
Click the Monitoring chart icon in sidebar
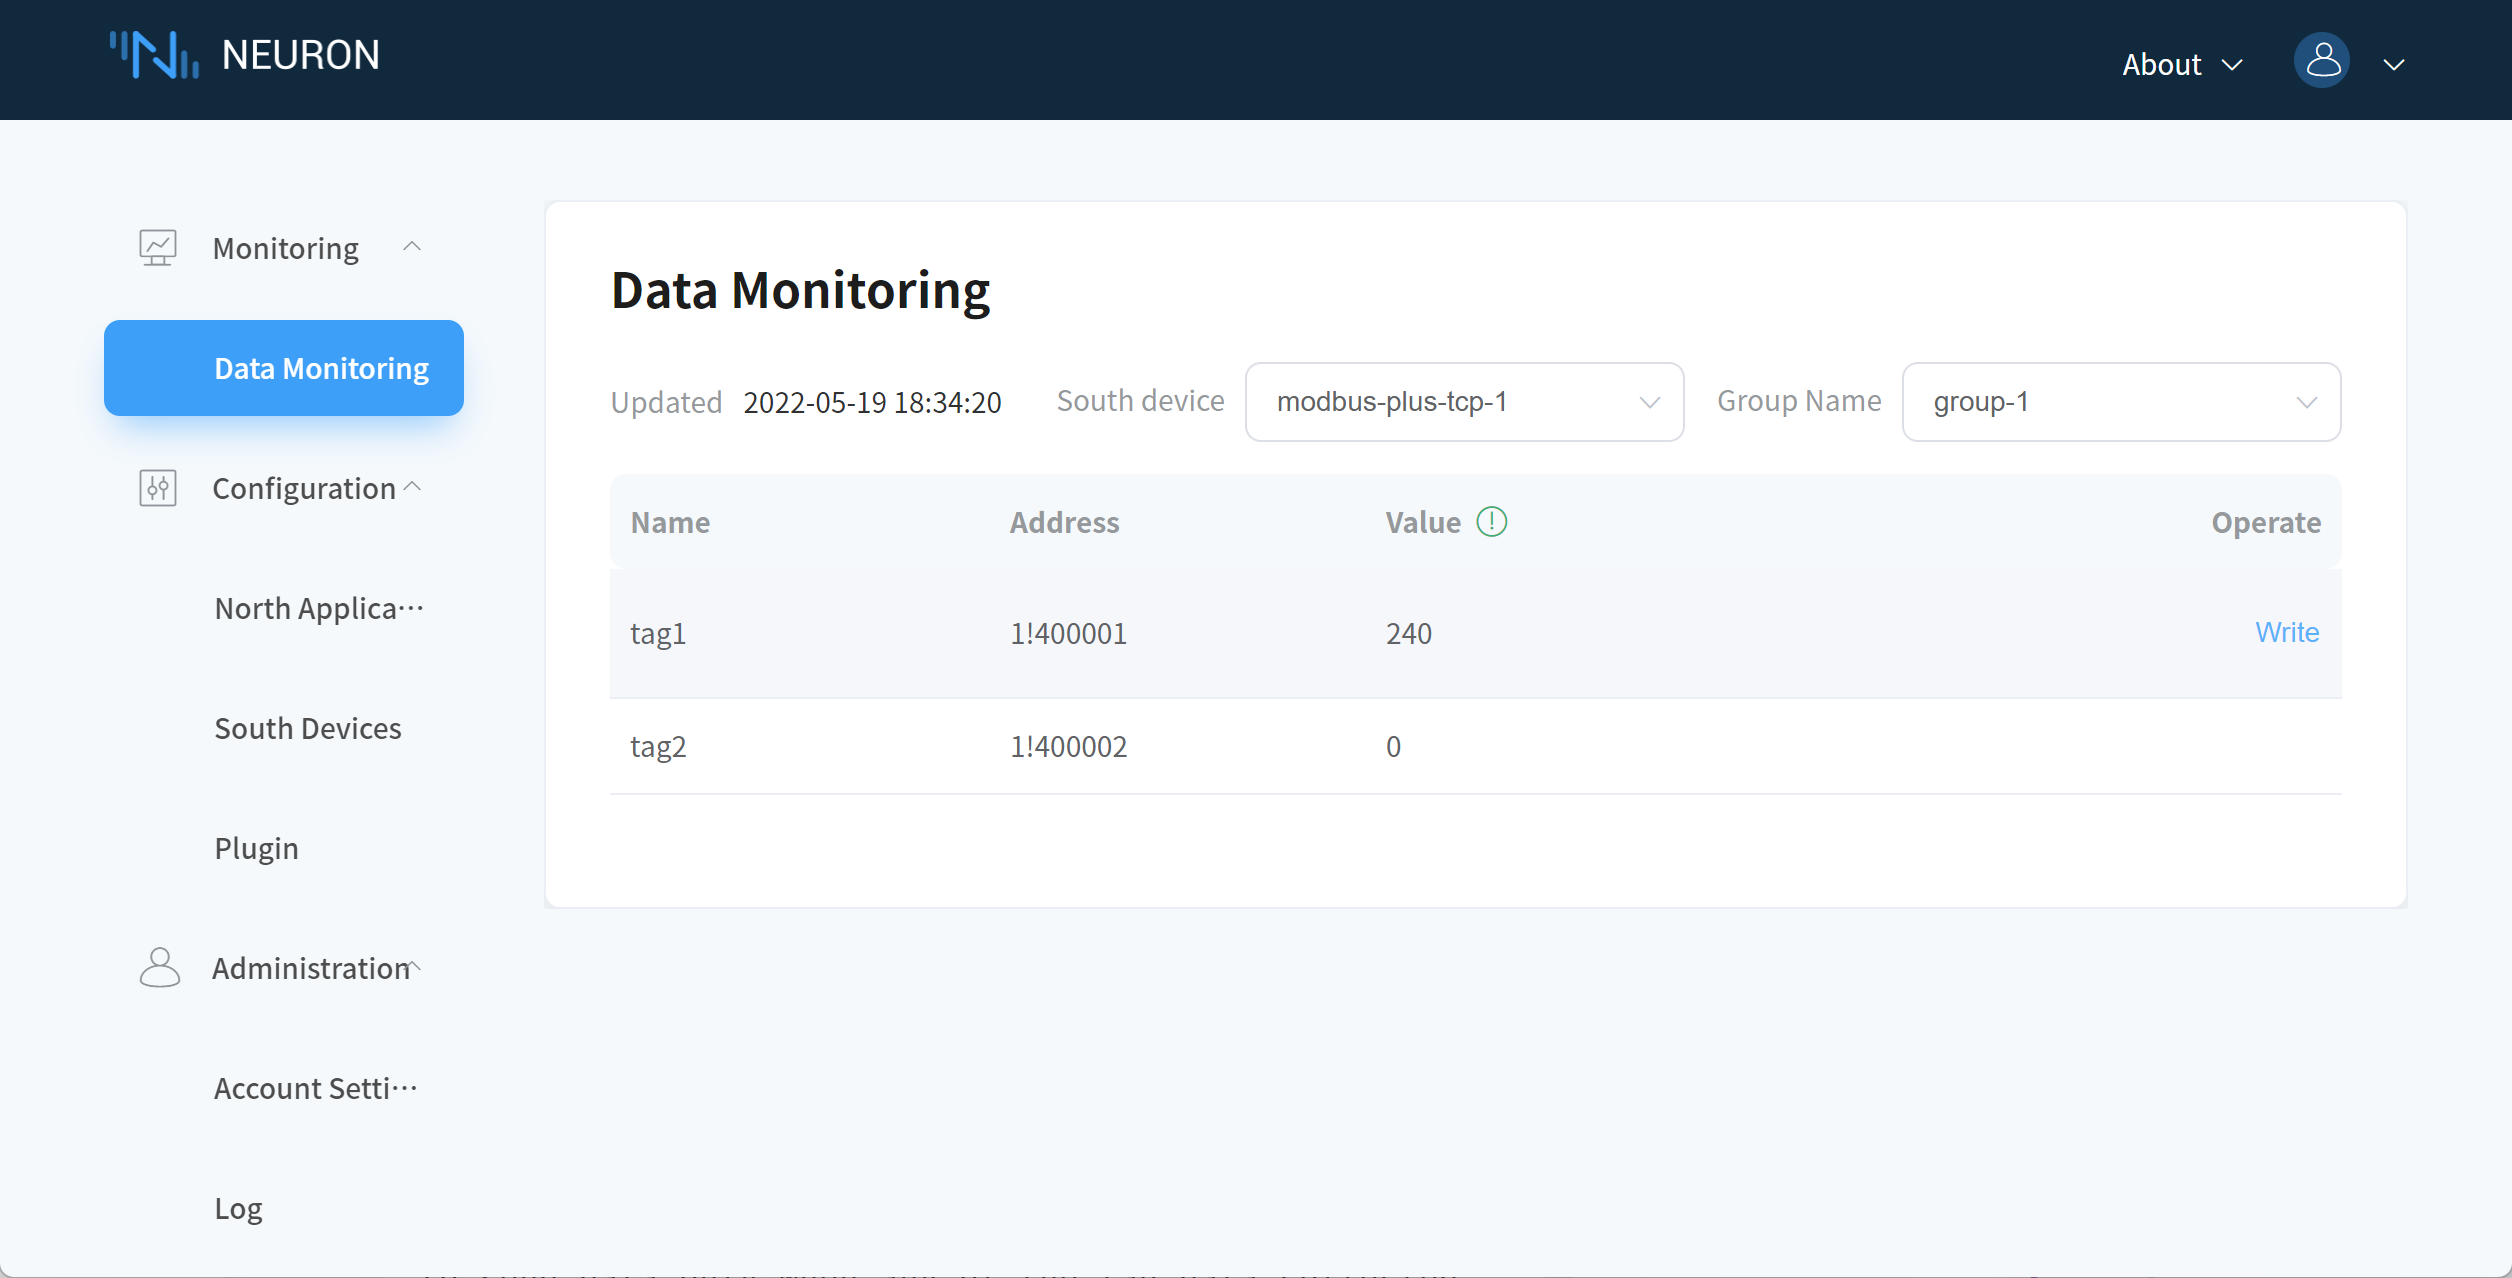coord(157,247)
